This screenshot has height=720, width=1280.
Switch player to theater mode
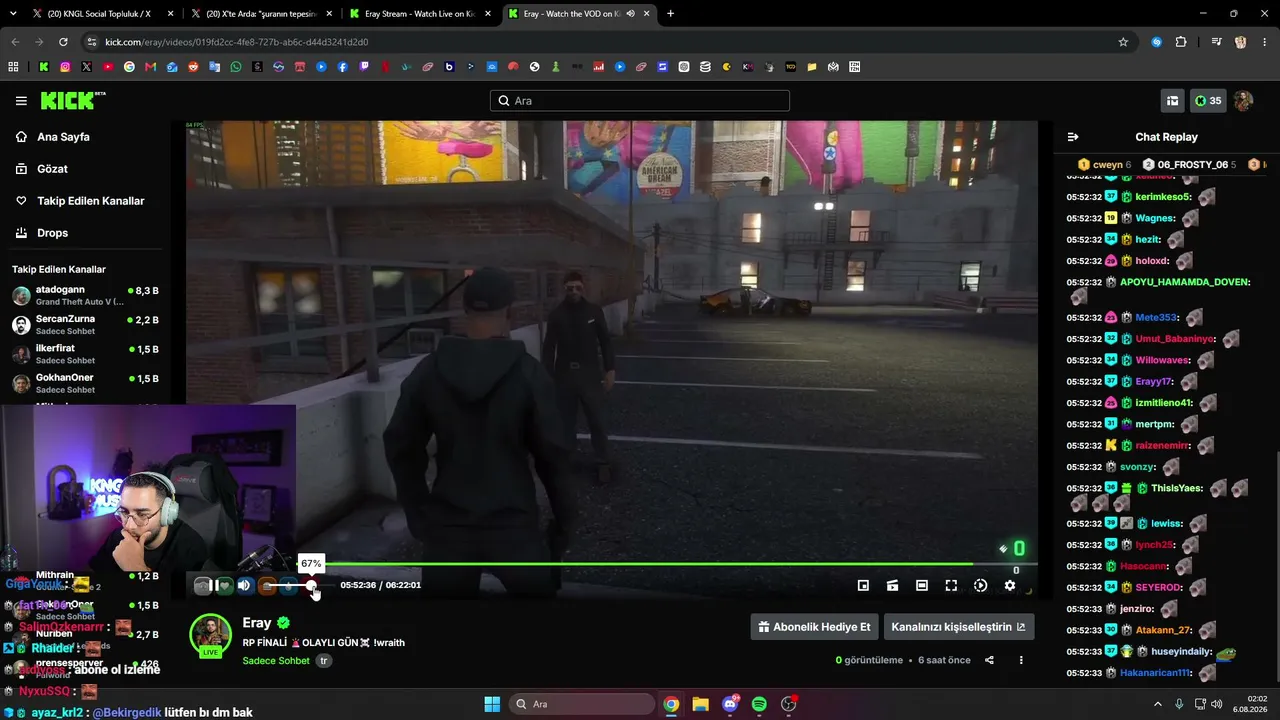(x=922, y=585)
